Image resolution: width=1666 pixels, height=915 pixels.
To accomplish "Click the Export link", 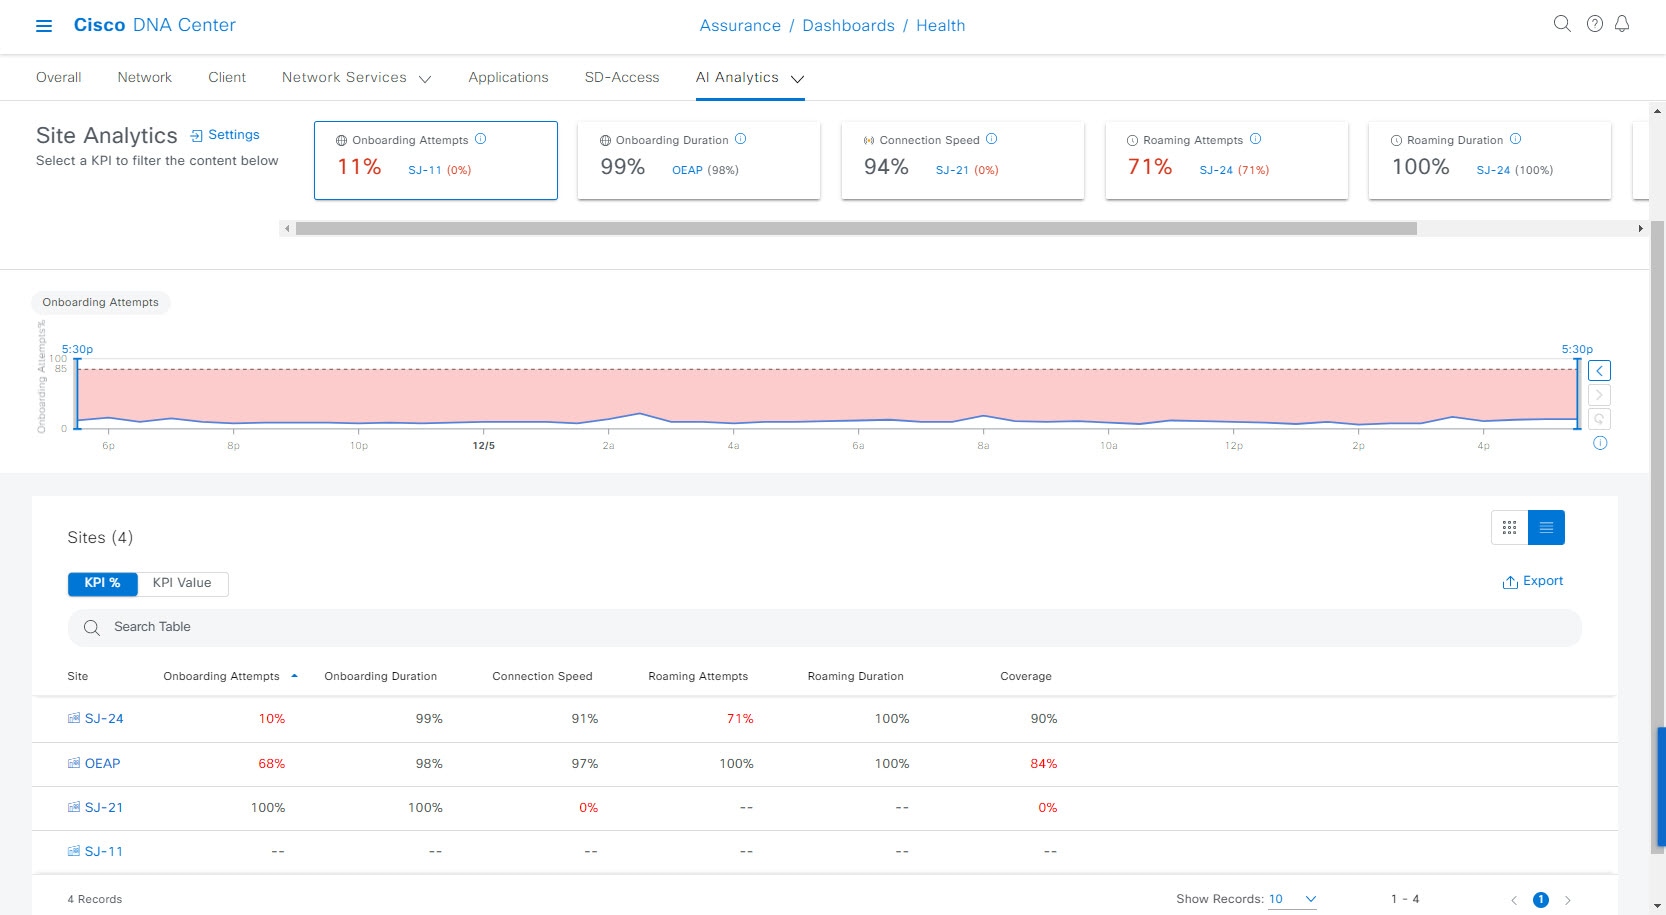I will pos(1543,581).
